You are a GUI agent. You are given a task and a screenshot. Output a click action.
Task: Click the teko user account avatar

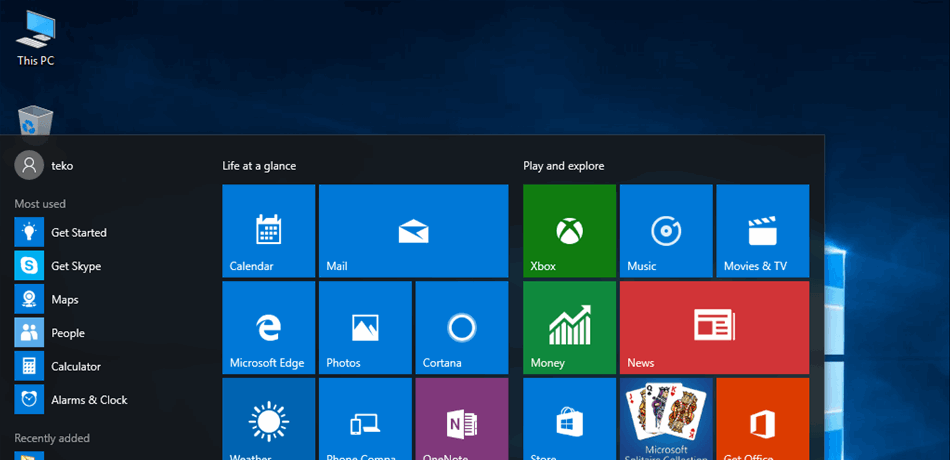tap(29, 165)
